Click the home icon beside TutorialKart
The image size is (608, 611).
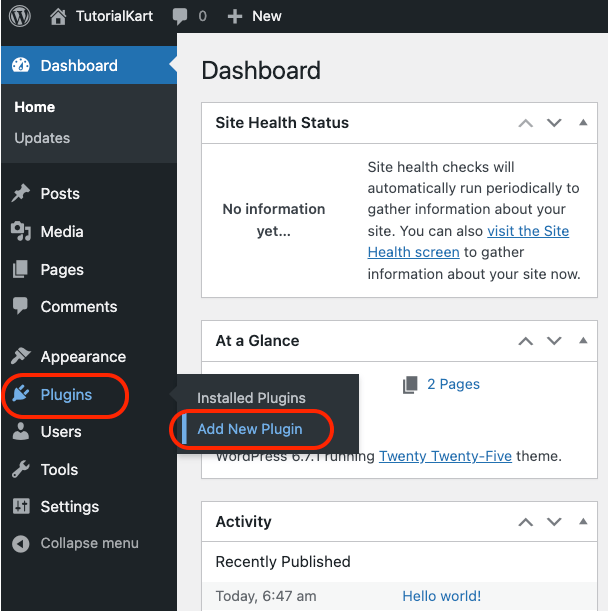58,17
